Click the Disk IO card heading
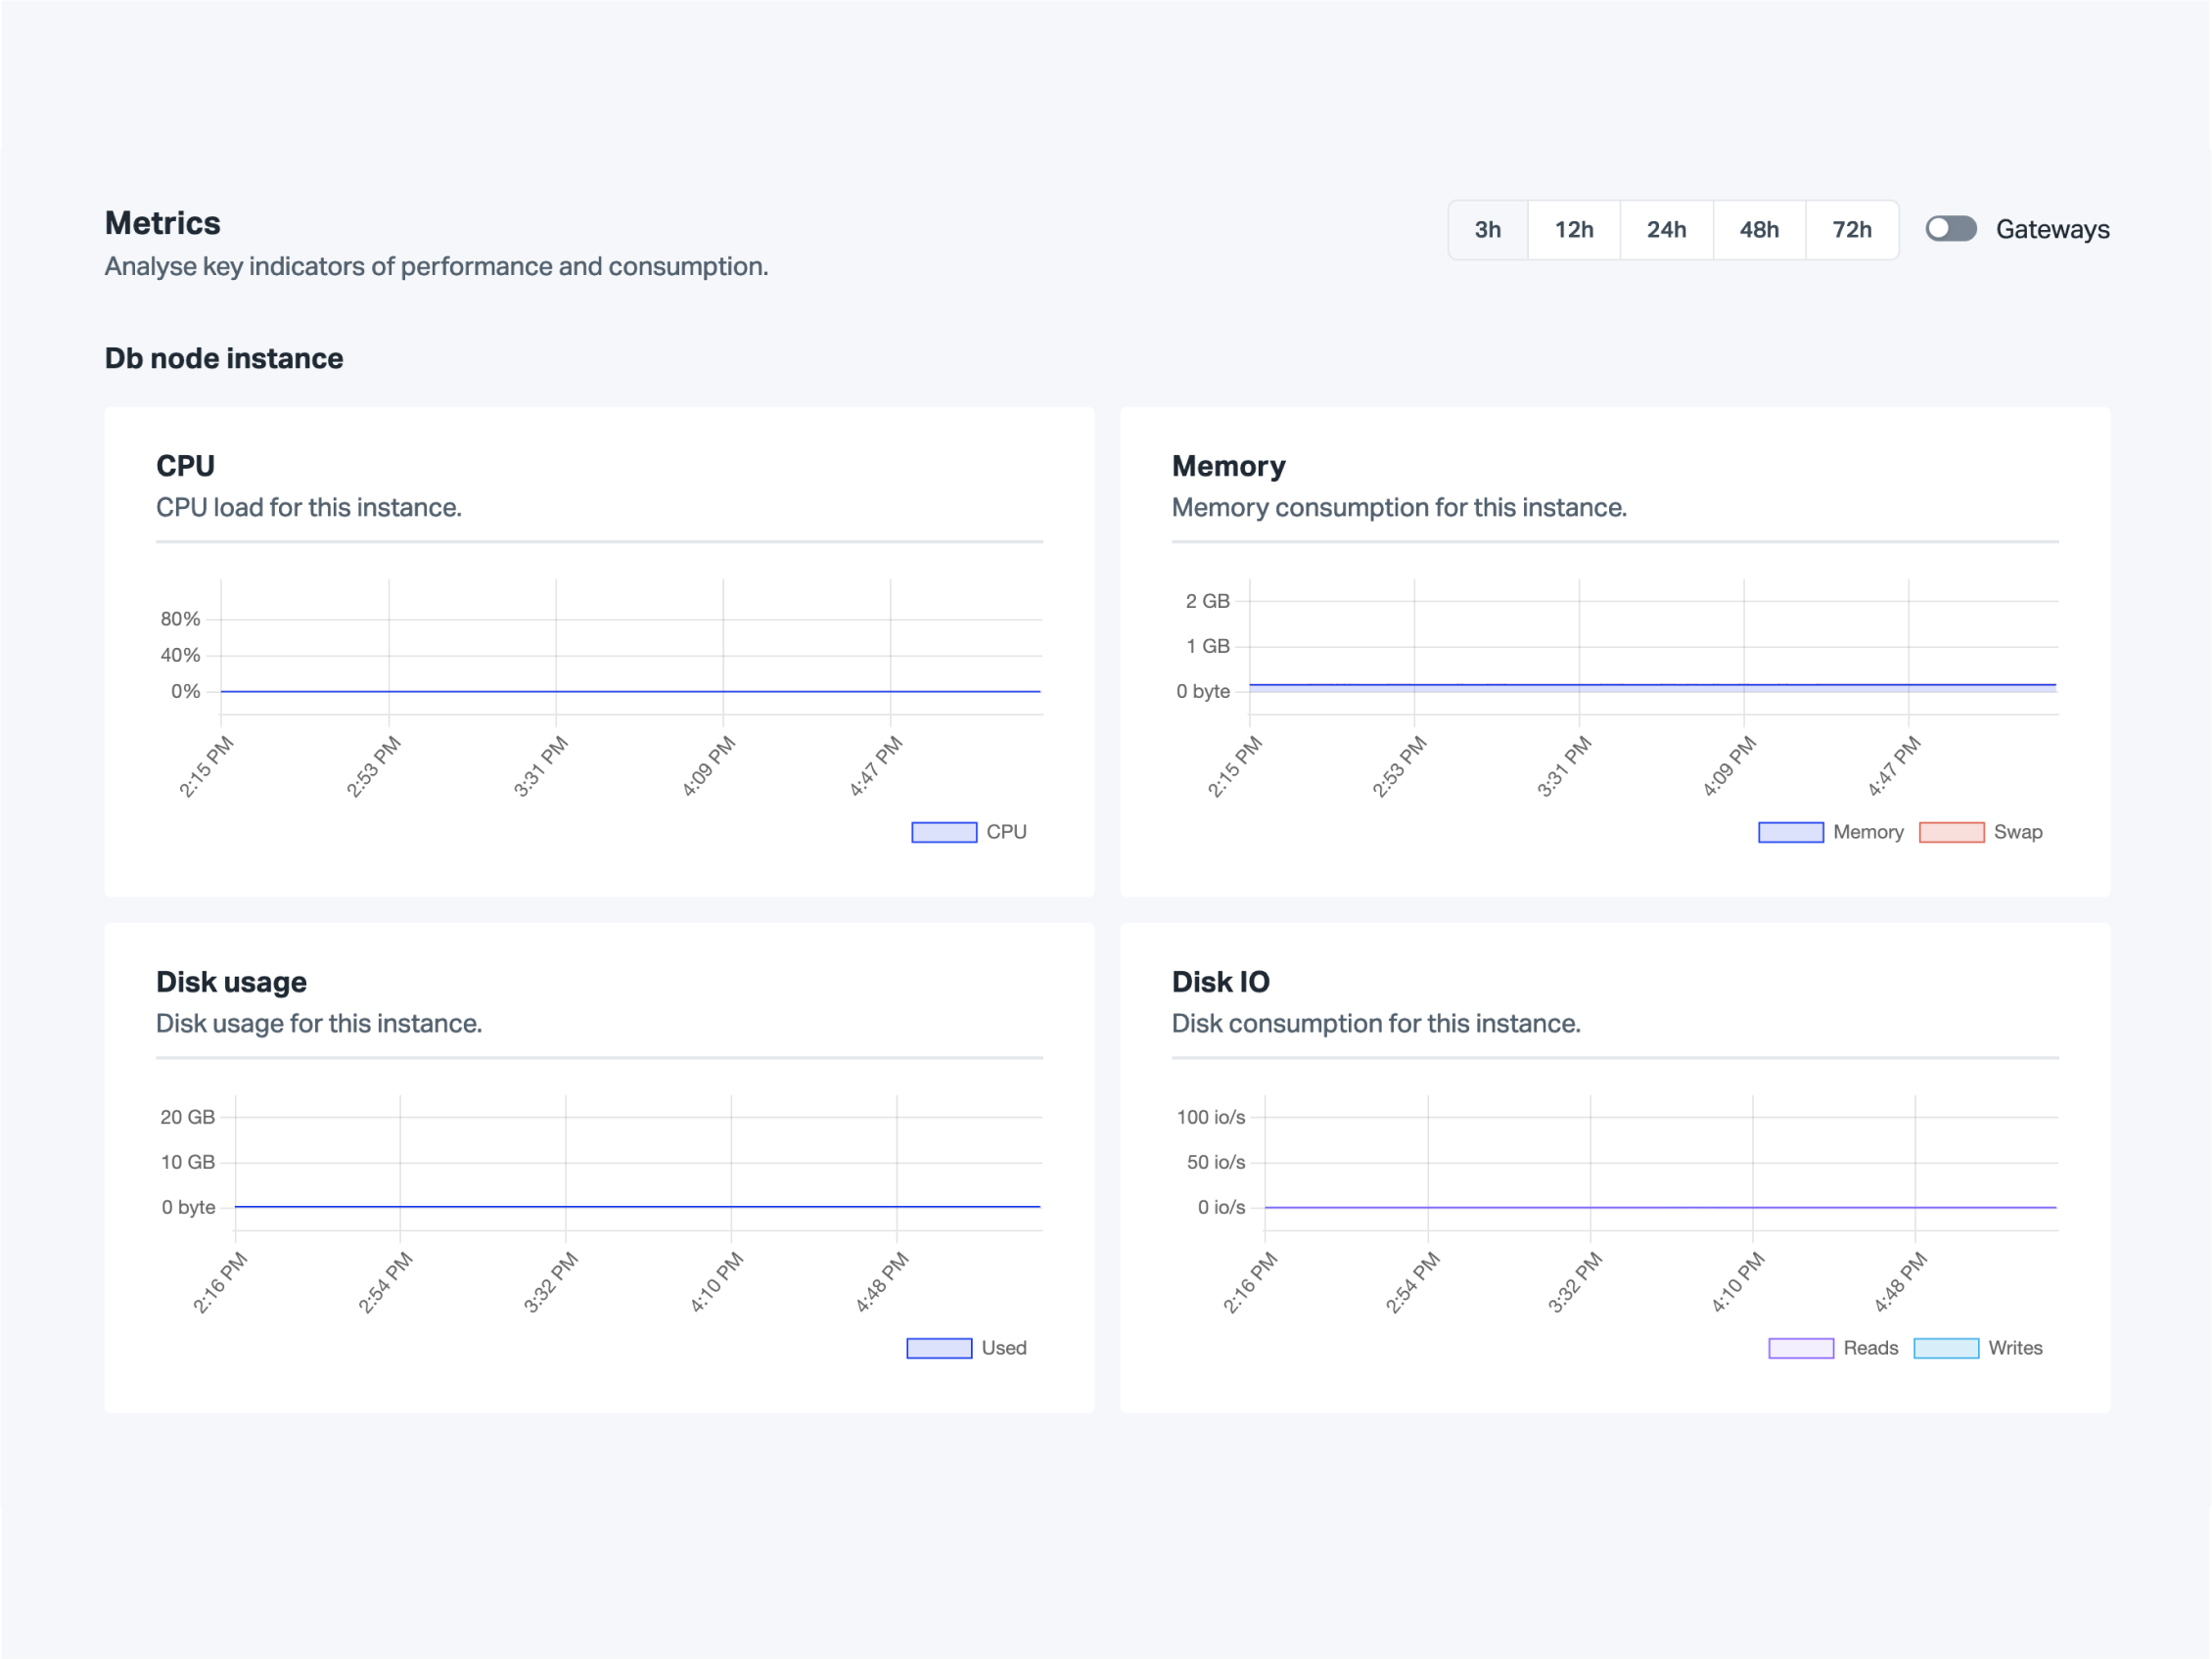The image size is (2212, 1659). 1220,982
